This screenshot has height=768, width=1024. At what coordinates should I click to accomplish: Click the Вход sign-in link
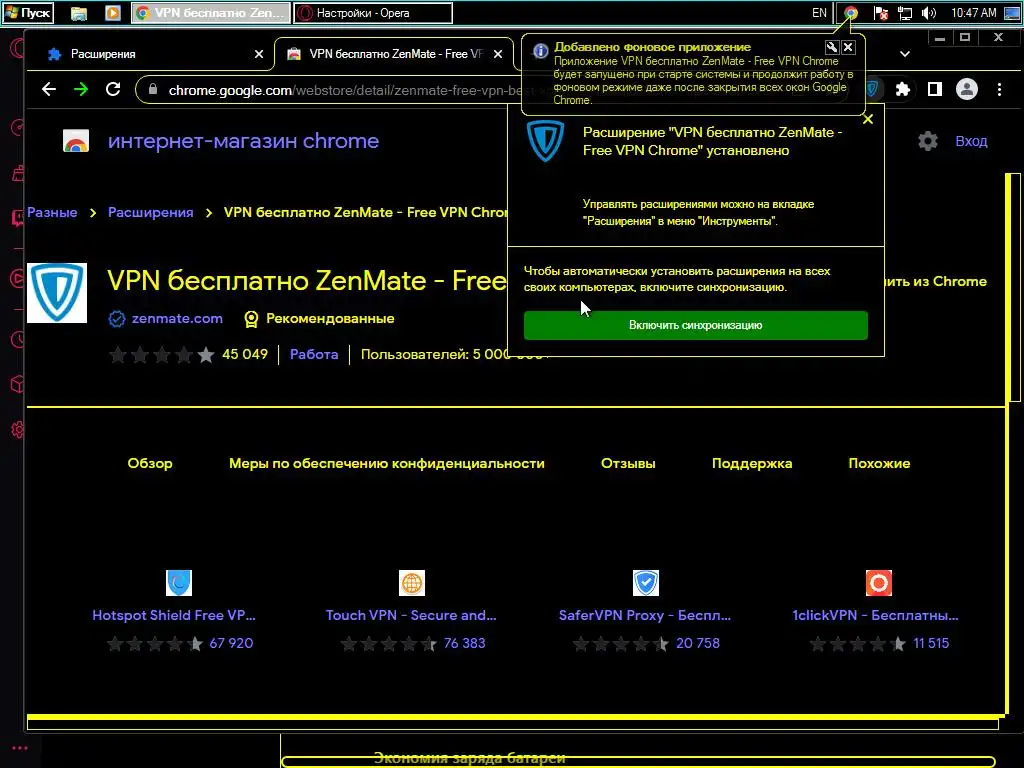coord(971,141)
